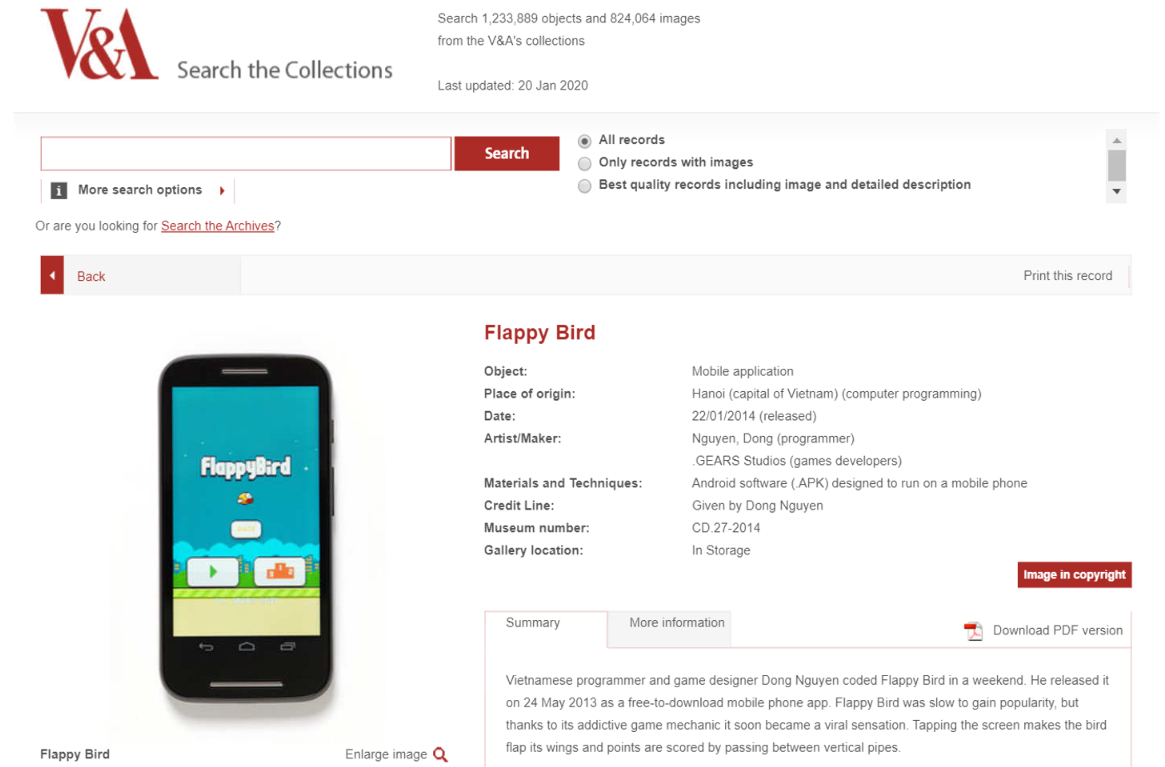
Task: Click the Image in copyright button
Action: pos(1074,575)
